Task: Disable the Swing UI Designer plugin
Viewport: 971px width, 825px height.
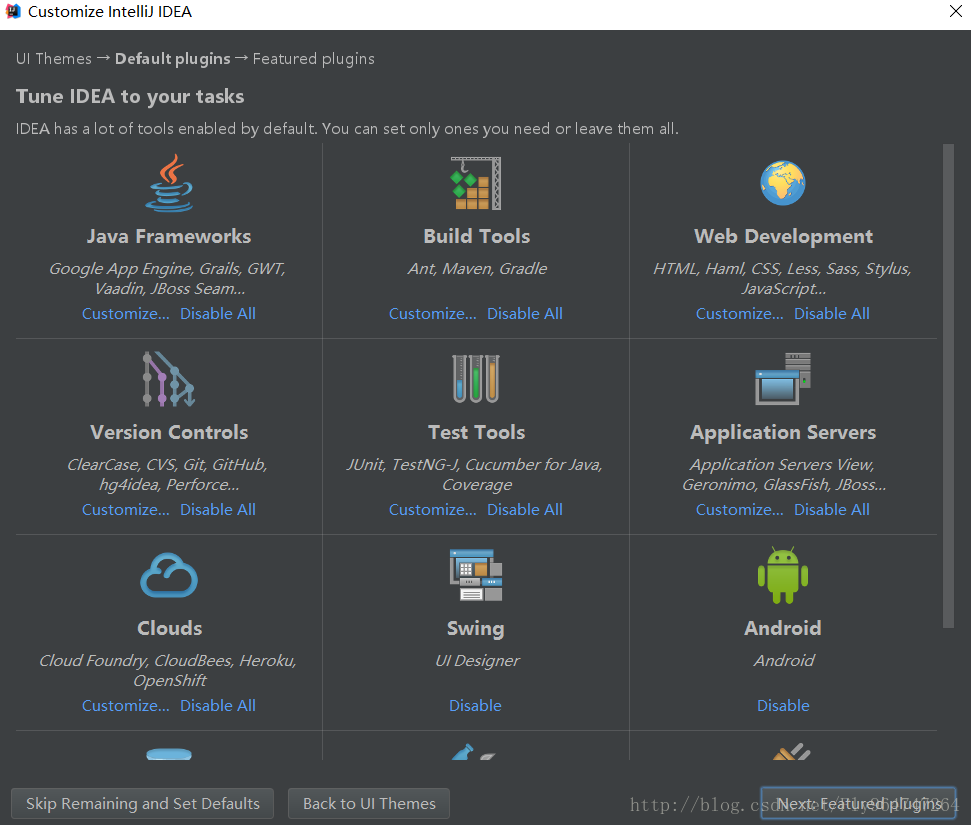Action: pos(476,705)
